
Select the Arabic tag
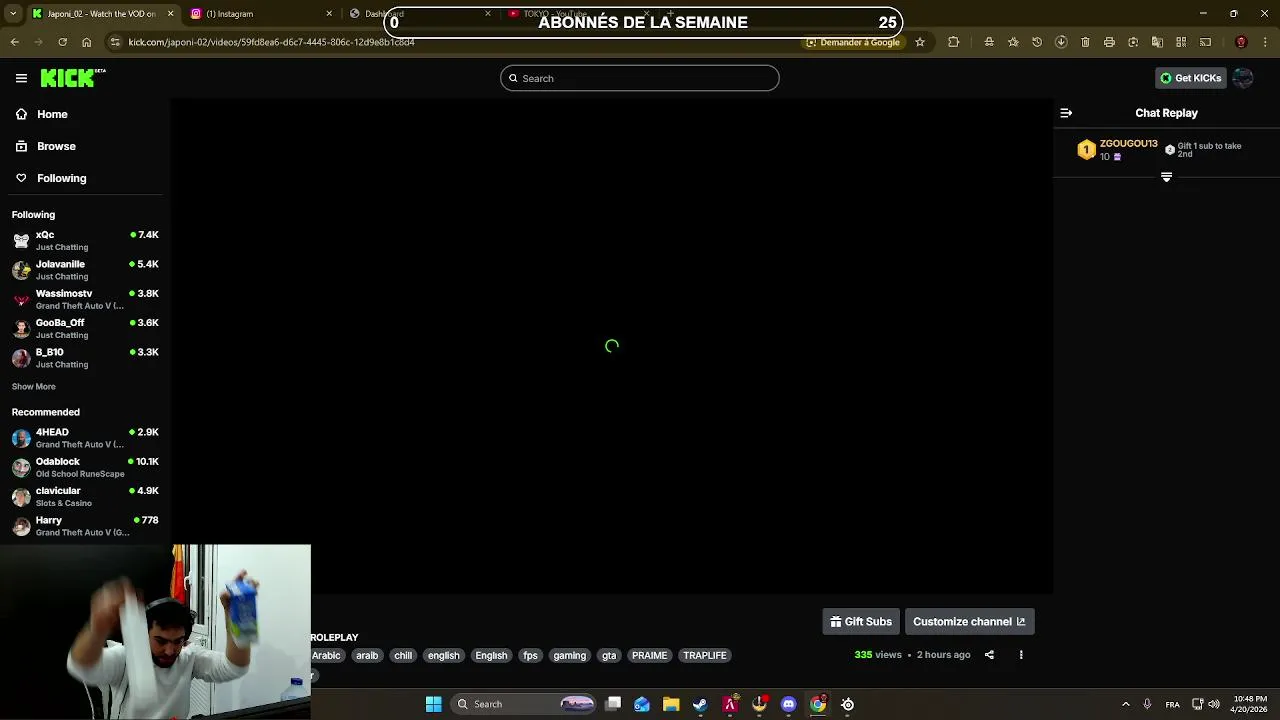click(326, 656)
